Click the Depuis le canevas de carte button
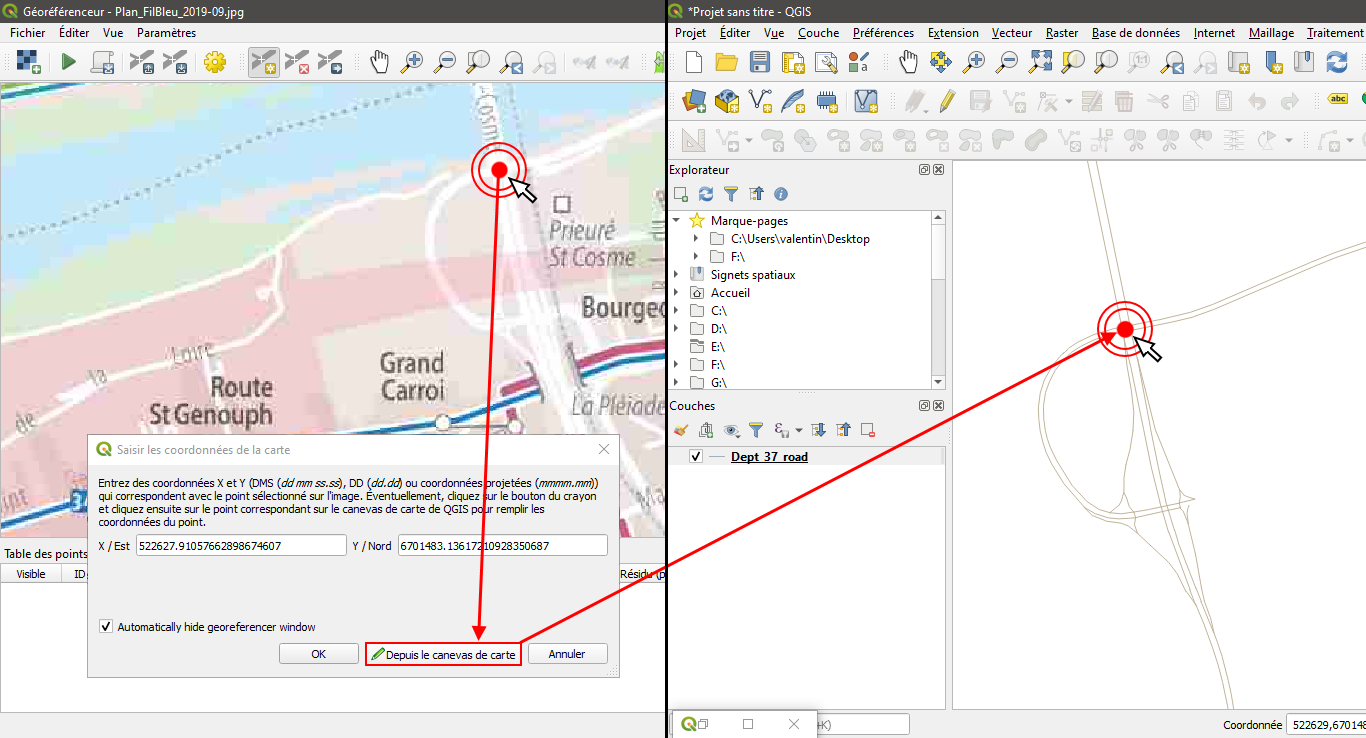The height and width of the screenshot is (738, 1366). [x=443, y=655]
